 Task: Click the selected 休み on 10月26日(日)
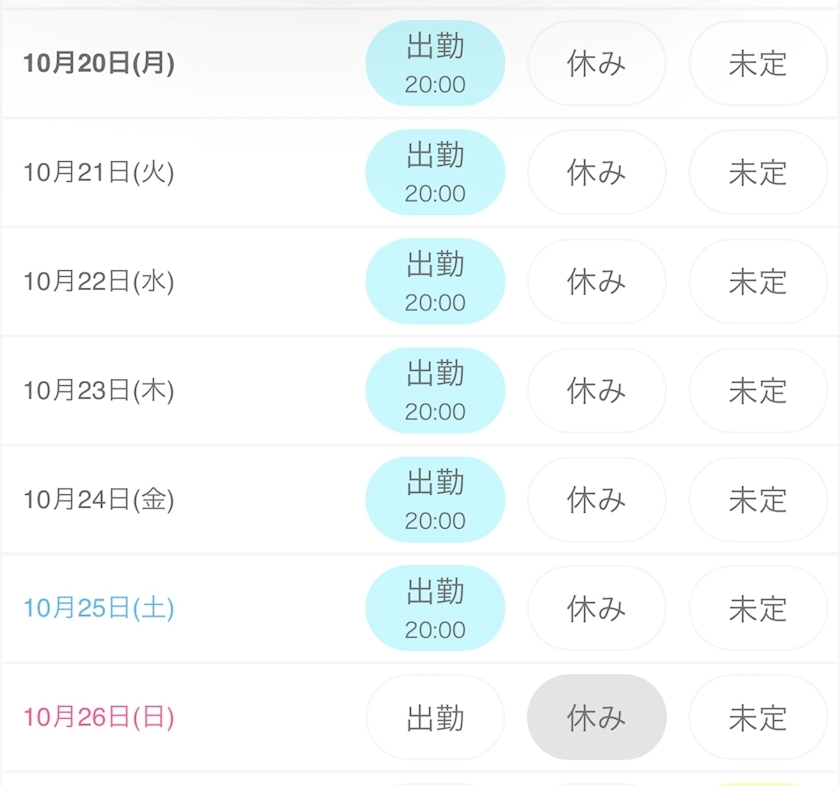[x=596, y=717]
